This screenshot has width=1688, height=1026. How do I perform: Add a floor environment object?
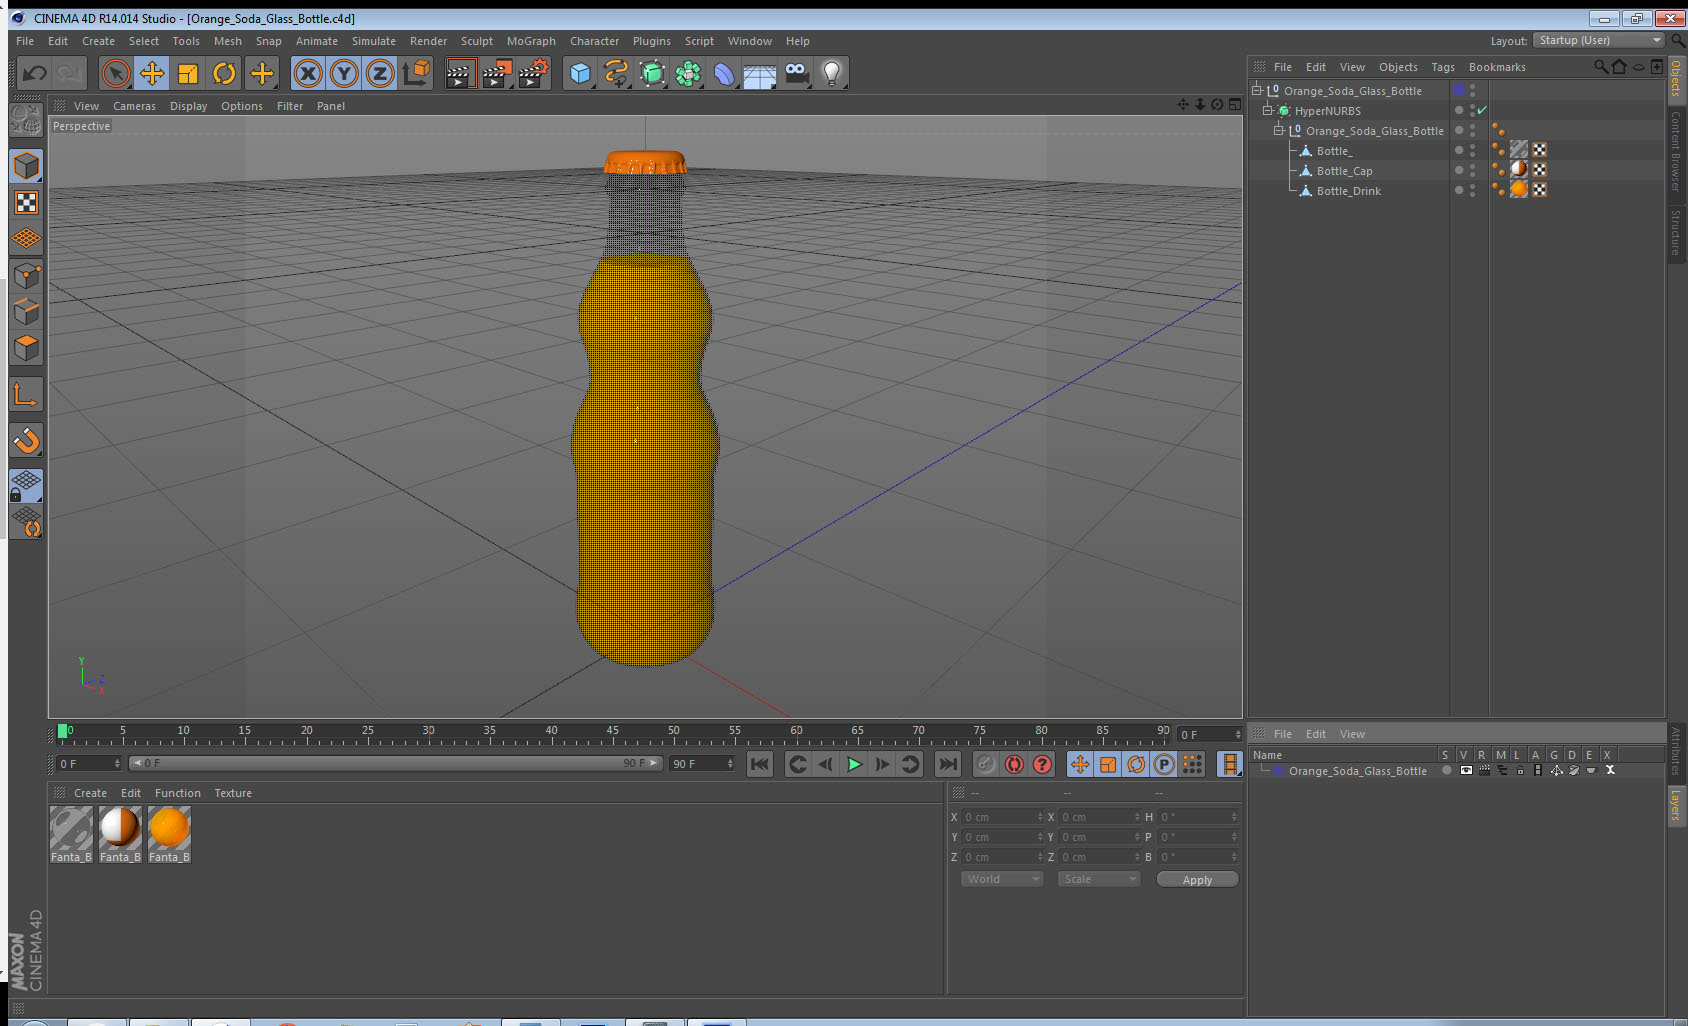(x=760, y=73)
